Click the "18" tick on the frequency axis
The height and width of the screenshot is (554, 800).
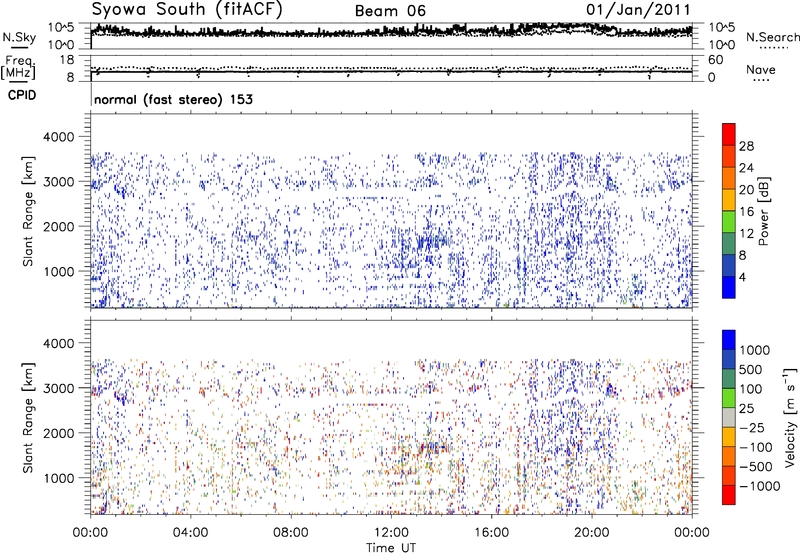67,60
